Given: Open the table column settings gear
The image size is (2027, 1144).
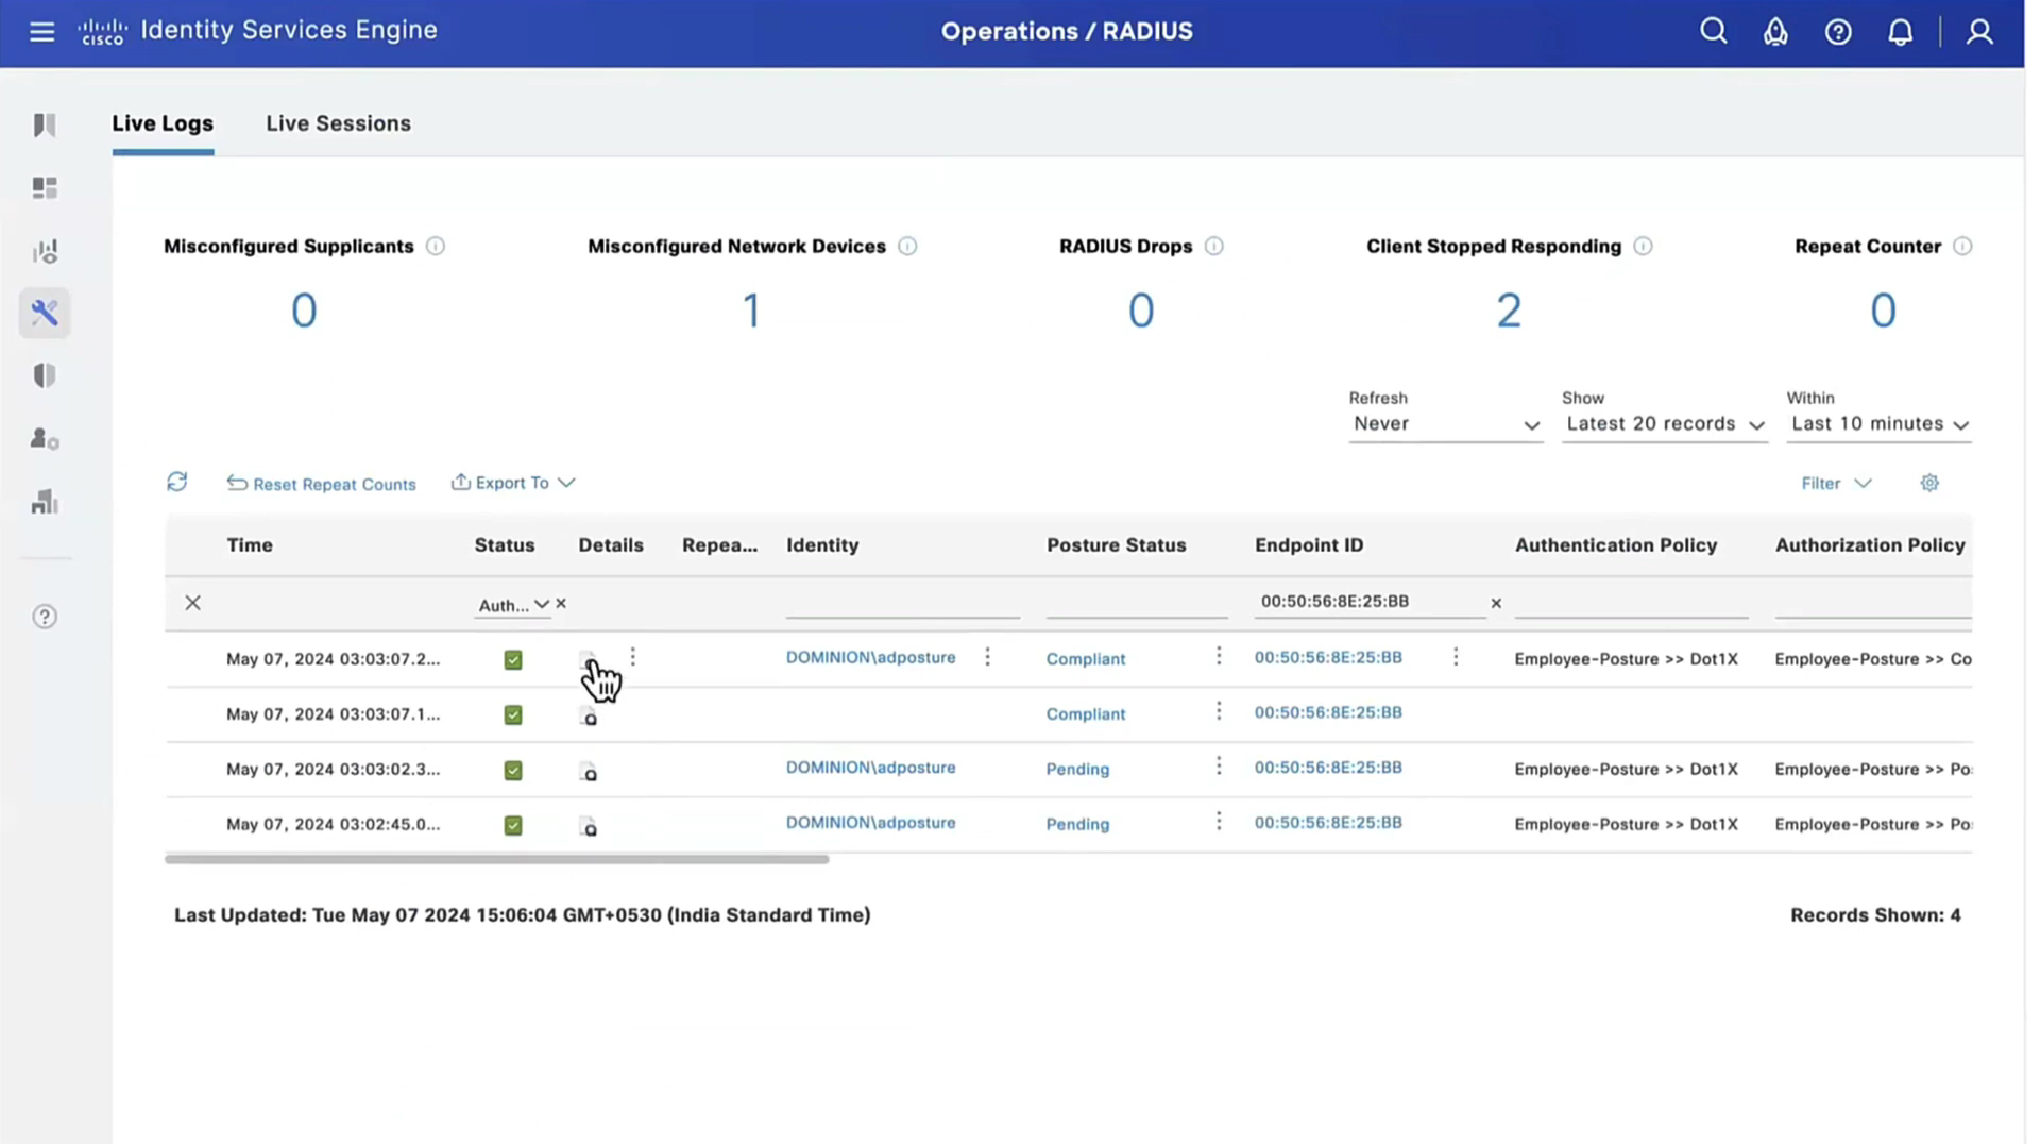Looking at the screenshot, I should click(x=1929, y=483).
